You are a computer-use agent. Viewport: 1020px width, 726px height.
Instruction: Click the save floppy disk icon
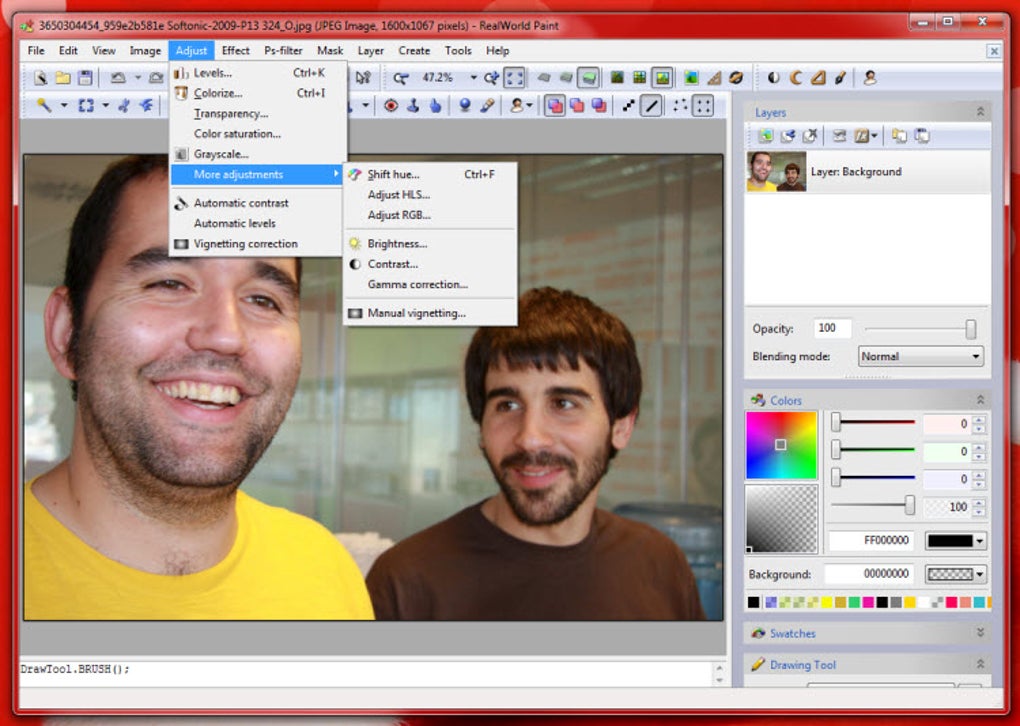coord(85,78)
